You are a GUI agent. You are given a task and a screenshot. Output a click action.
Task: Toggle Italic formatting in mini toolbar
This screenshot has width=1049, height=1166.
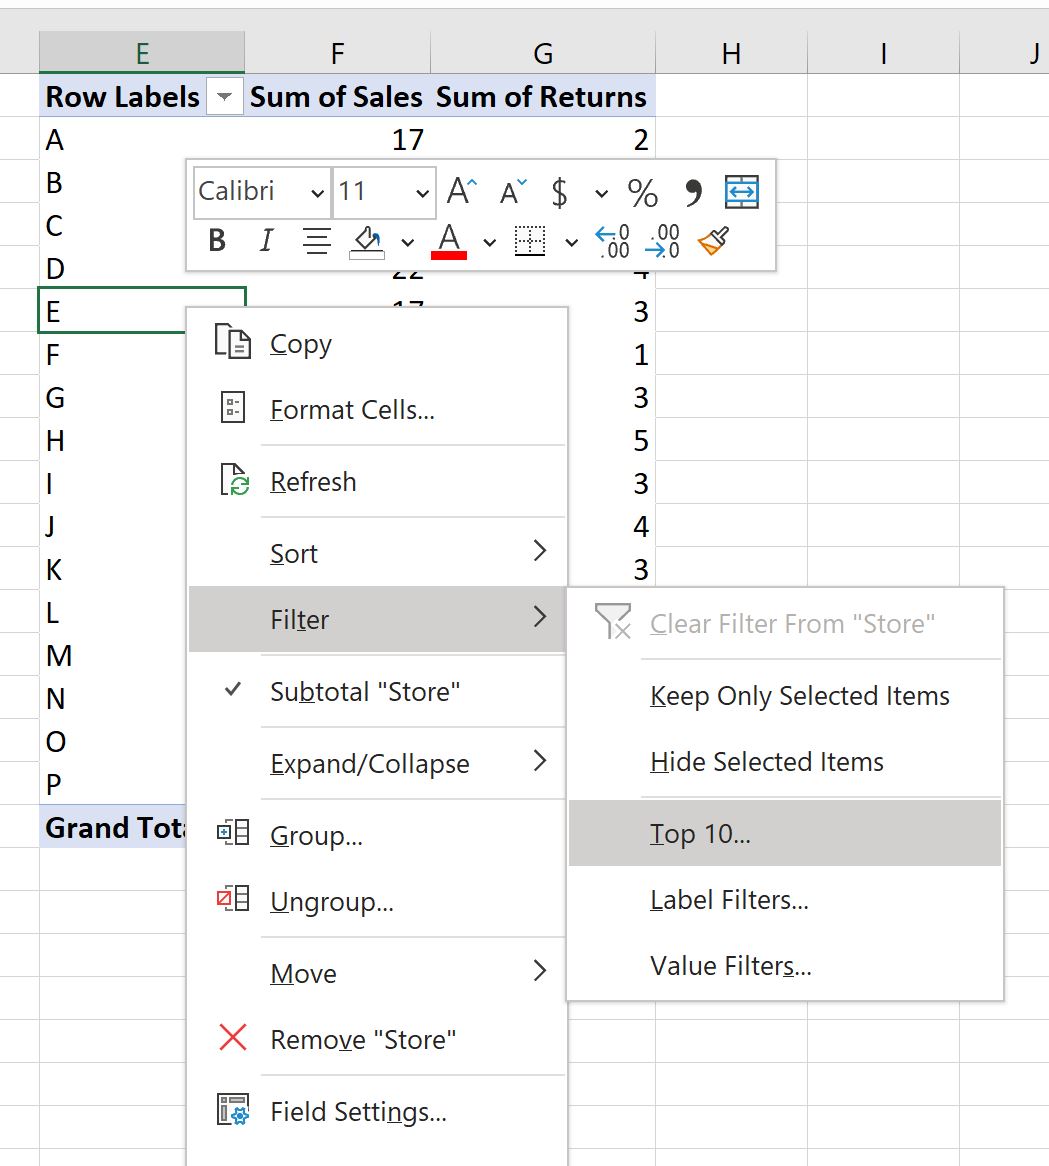(x=266, y=241)
